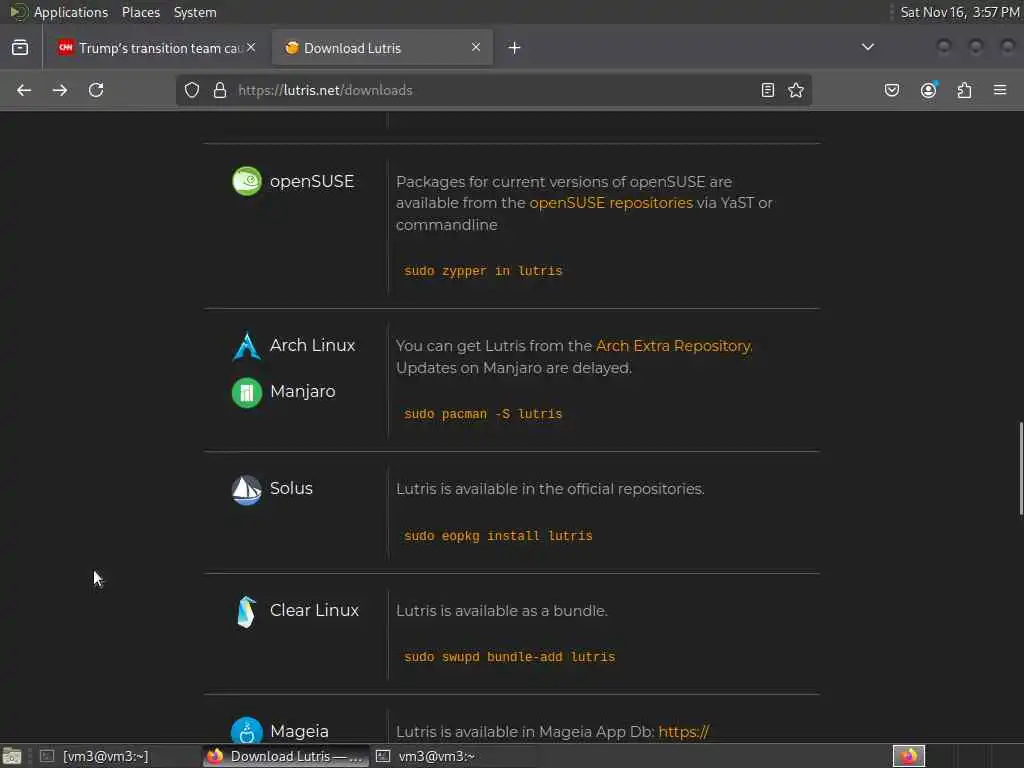Click the Clear Linux logo icon

coord(247,611)
